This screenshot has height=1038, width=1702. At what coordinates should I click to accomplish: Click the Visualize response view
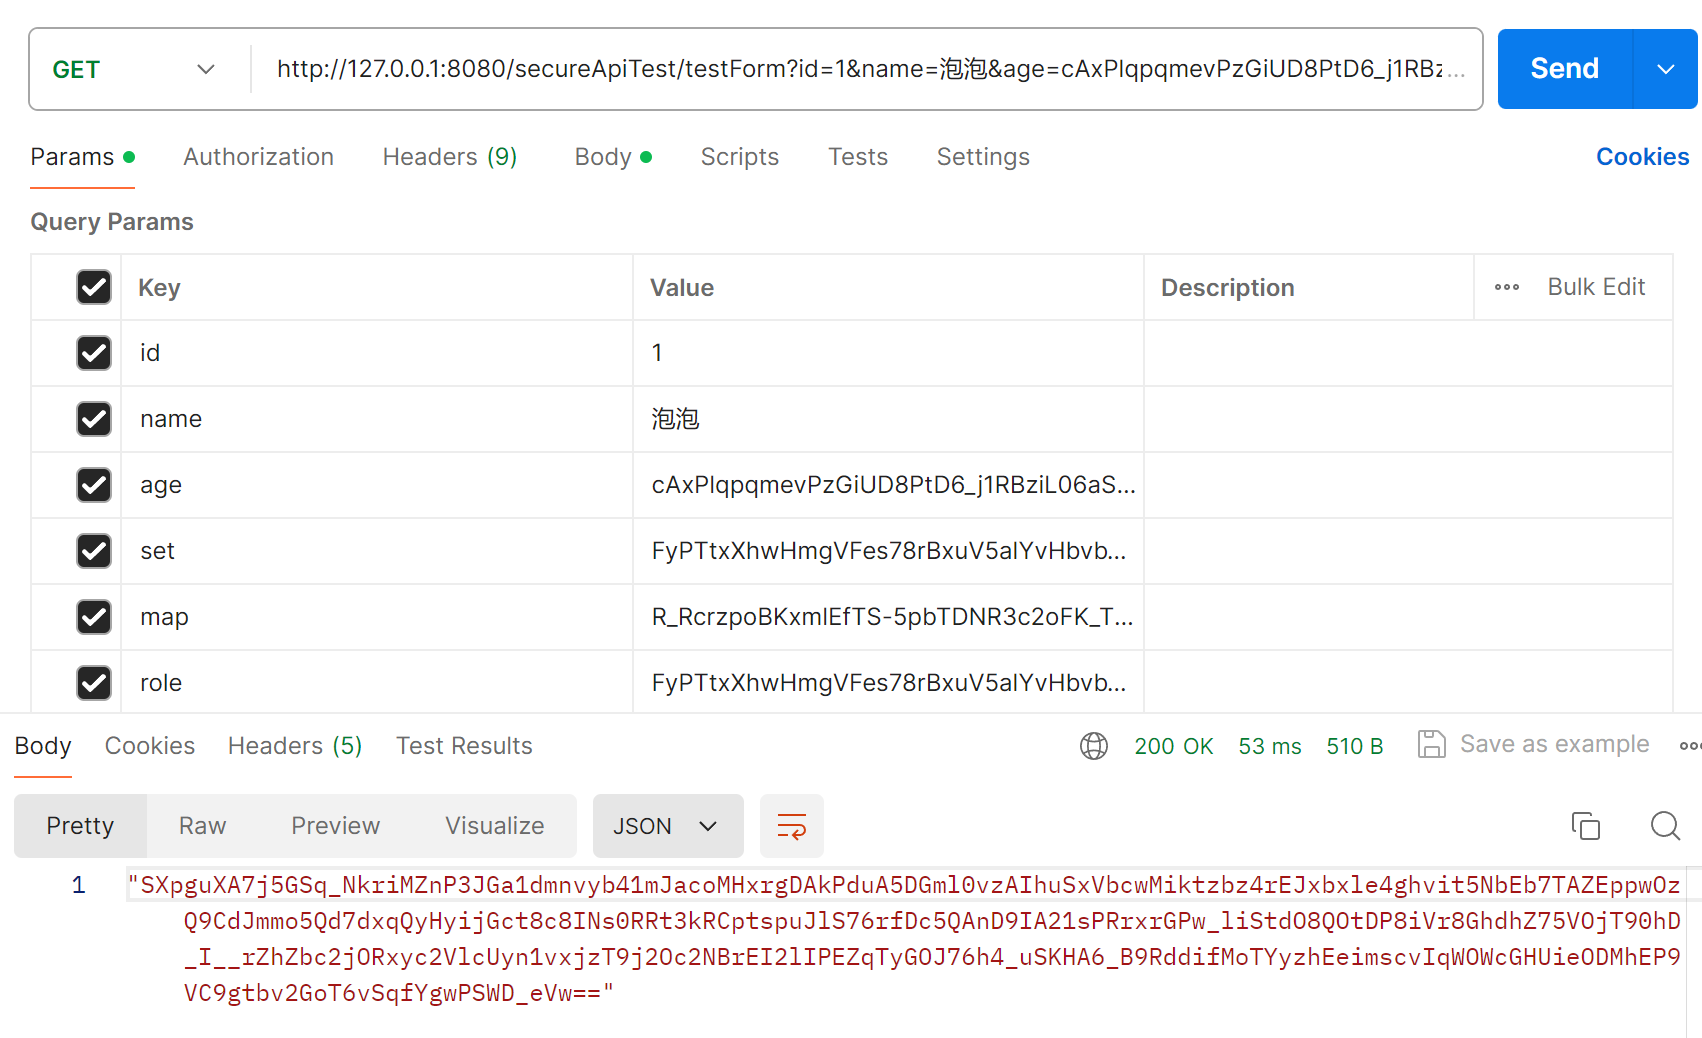pyautogui.click(x=494, y=826)
